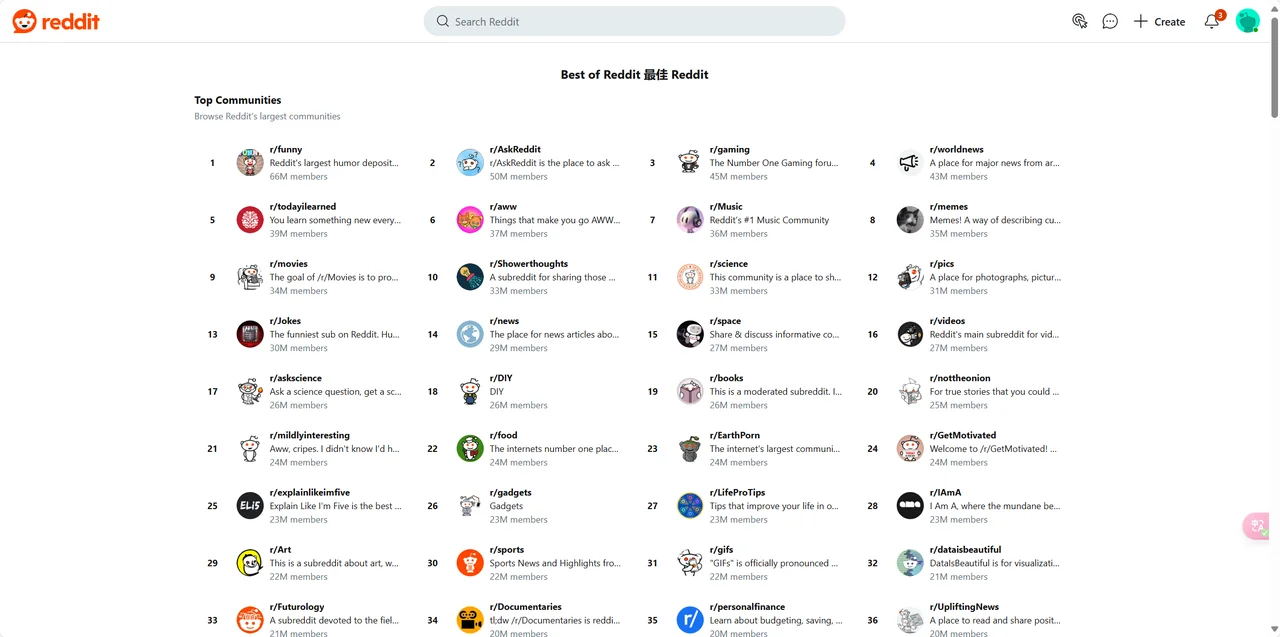The image size is (1280, 637).
Task: Click "Browse Reddit's largest communities" subtitle
Action: click(267, 116)
